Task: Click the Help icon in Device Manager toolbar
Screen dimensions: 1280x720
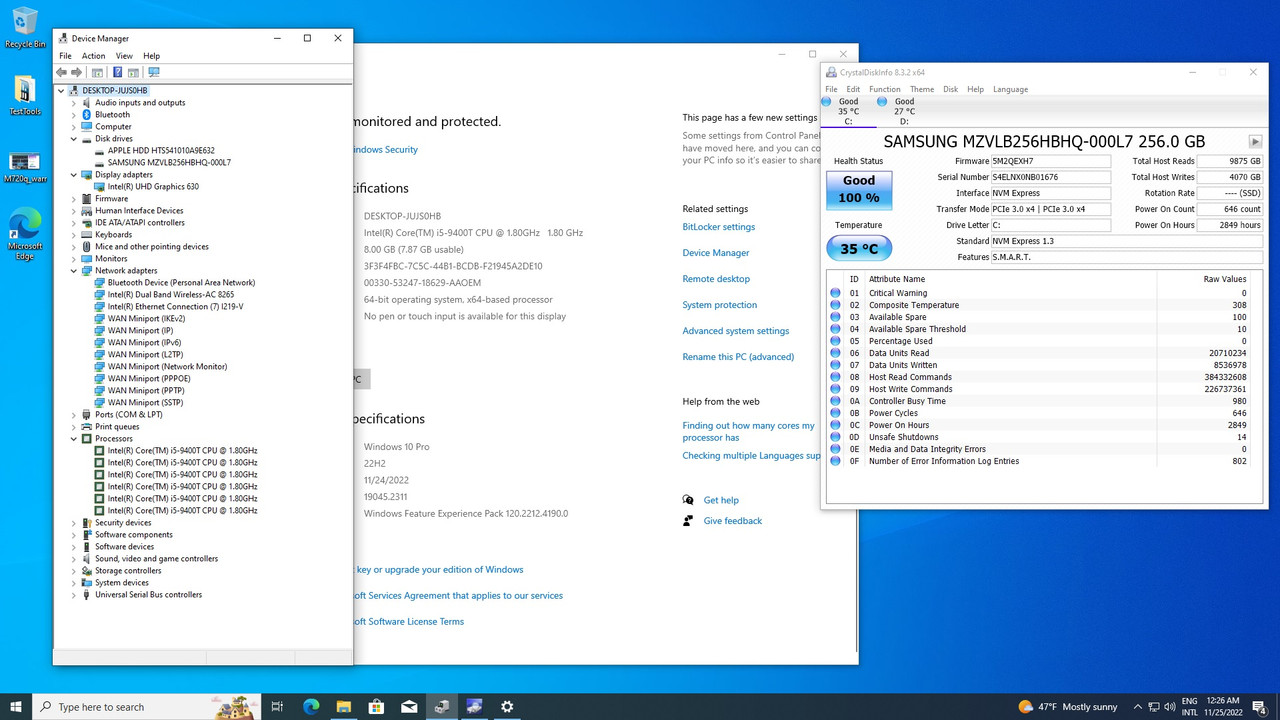Action: pyautogui.click(x=117, y=72)
